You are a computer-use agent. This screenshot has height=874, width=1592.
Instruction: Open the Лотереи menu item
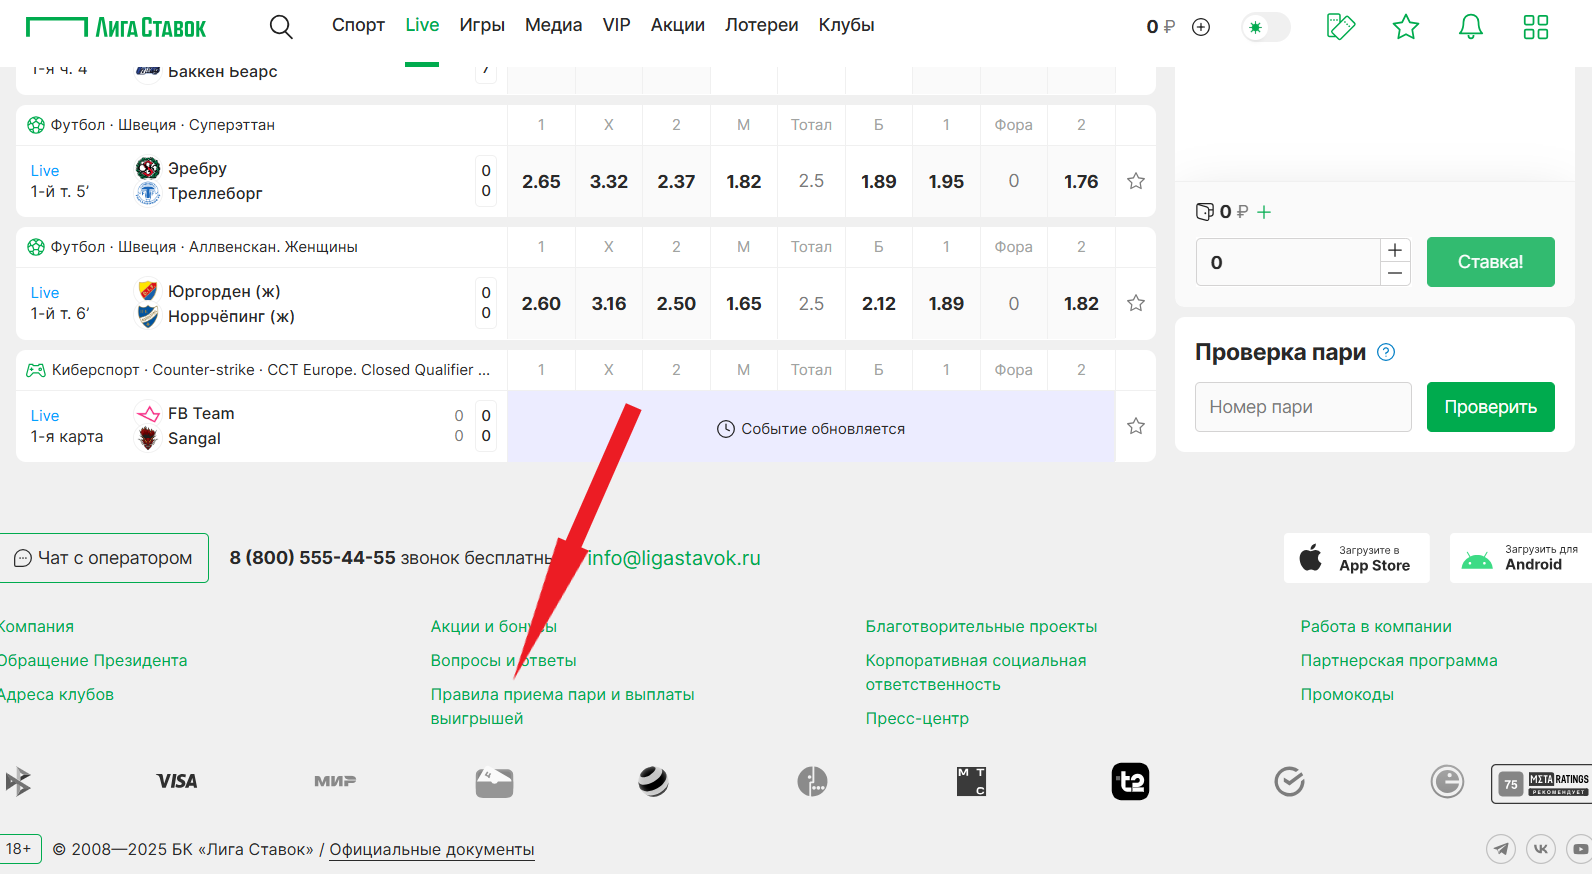pyautogui.click(x=761, y=25)
